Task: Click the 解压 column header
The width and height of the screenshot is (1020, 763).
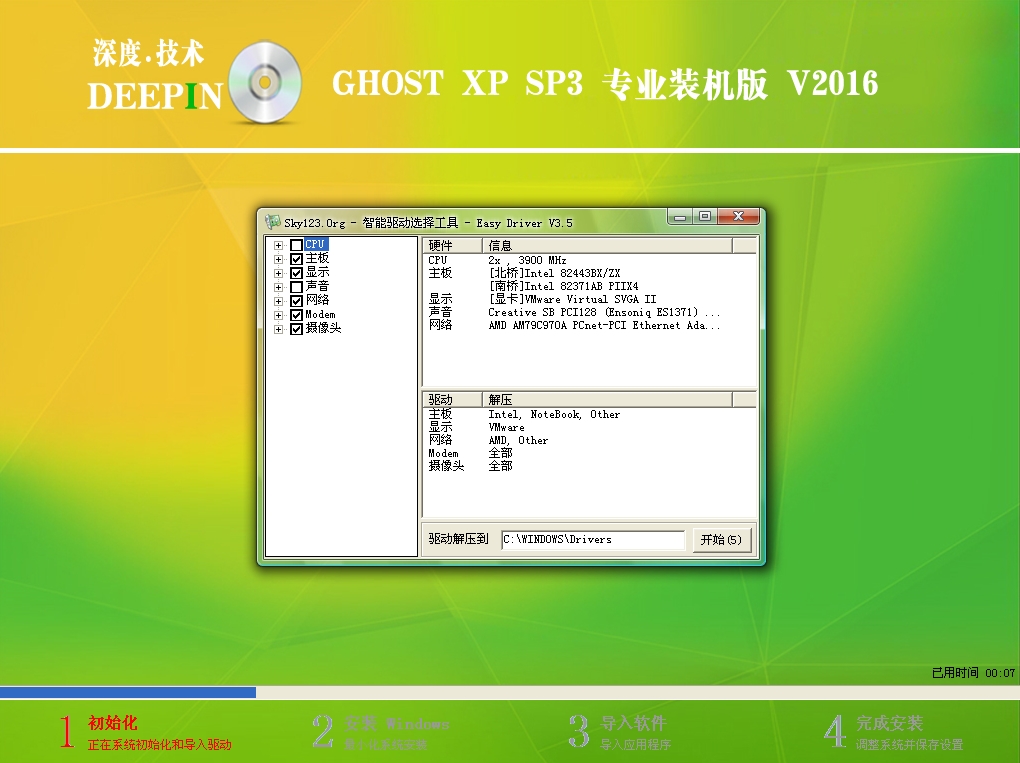Action: [x=607, y=399]
